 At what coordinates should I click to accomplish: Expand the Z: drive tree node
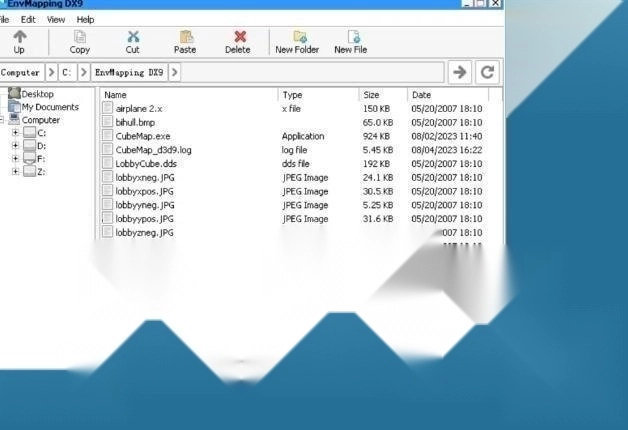pyautogui.click(x=15, y=171)
